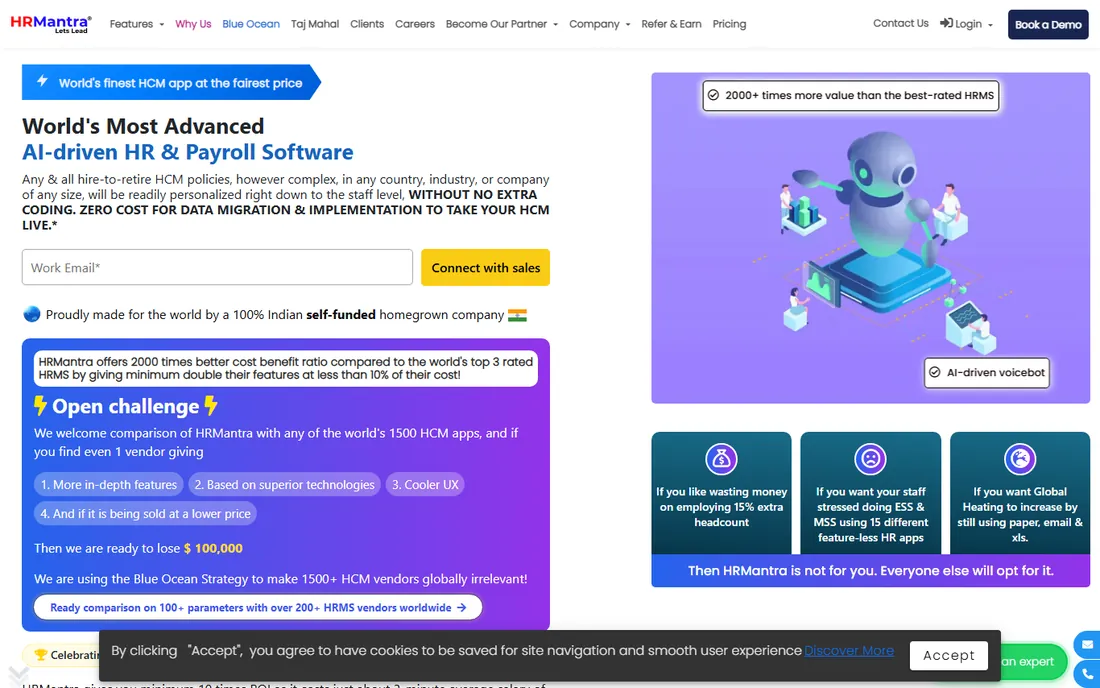Navigate to Careers

pyautogui.click(x=415, y=24)
